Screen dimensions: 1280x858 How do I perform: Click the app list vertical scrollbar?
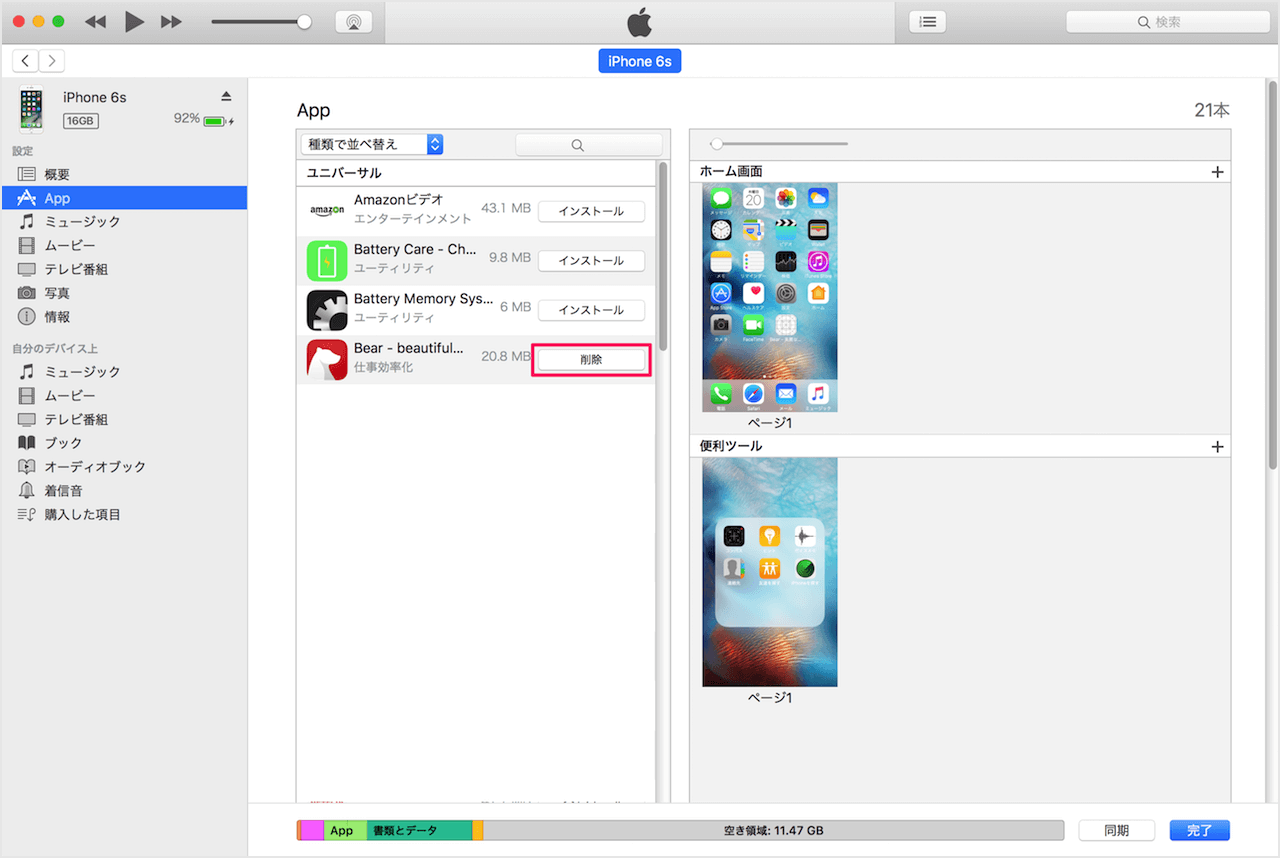(x=662, y=256)
